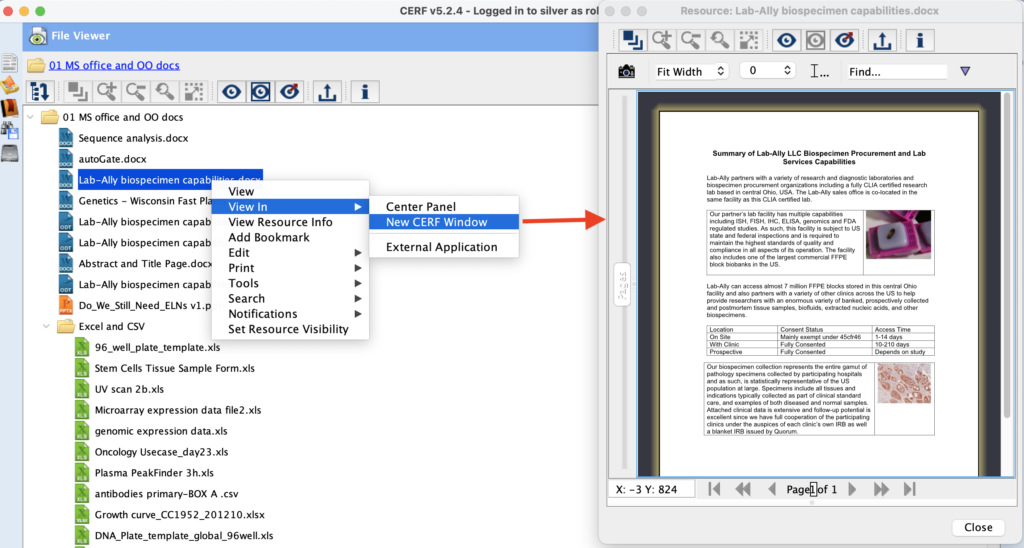This screenshot has height=548, width=1024.
Task: Open the Fit Width zoom dropdown
Action: [691, 72]
